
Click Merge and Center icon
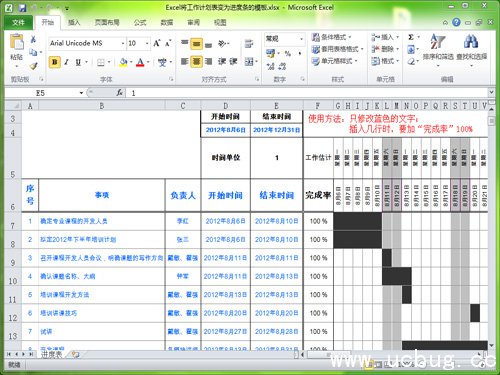pyautogui.click(x=249, y=62)
